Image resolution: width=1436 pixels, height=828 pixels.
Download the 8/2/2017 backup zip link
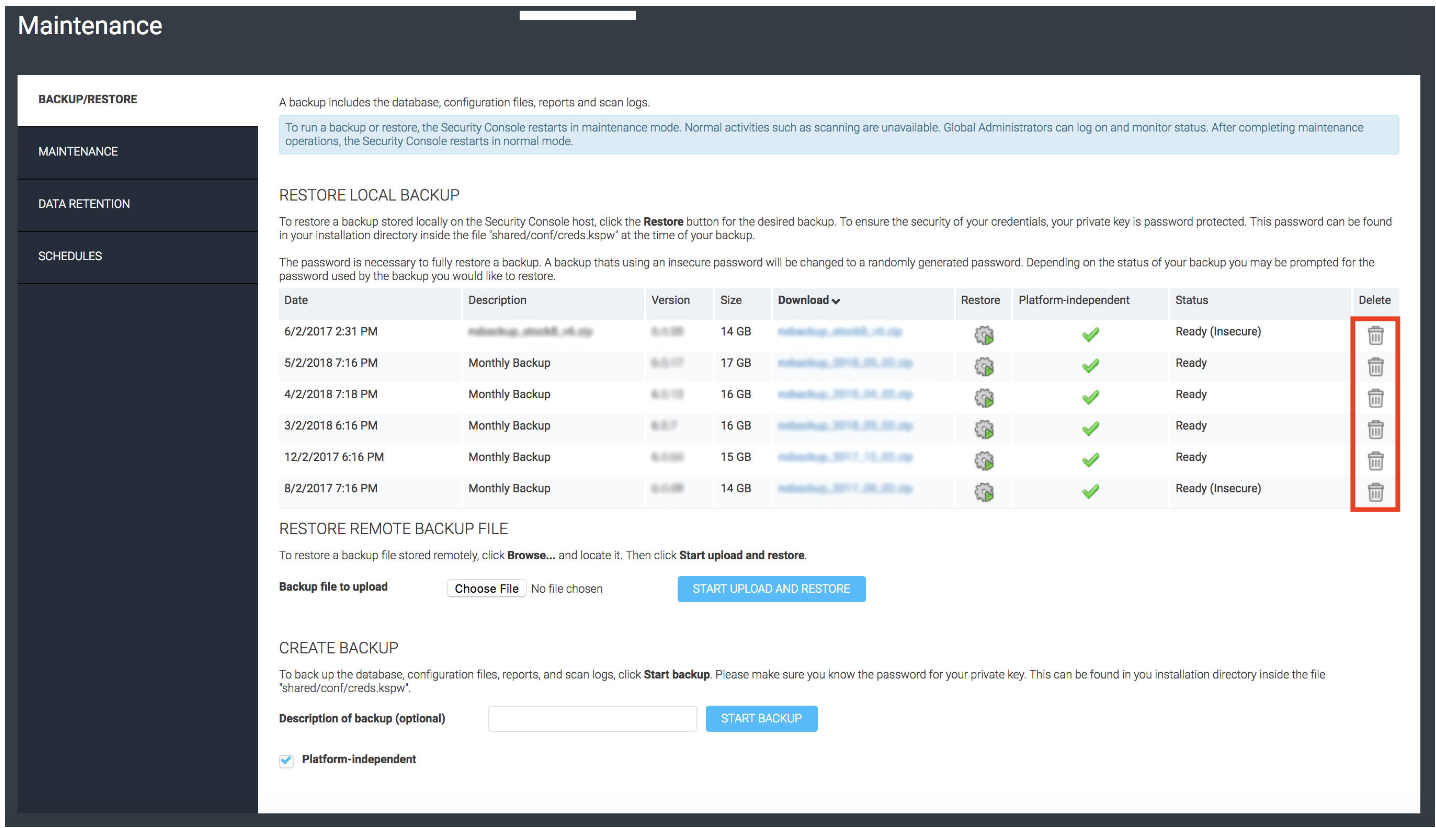pos(845,489)
